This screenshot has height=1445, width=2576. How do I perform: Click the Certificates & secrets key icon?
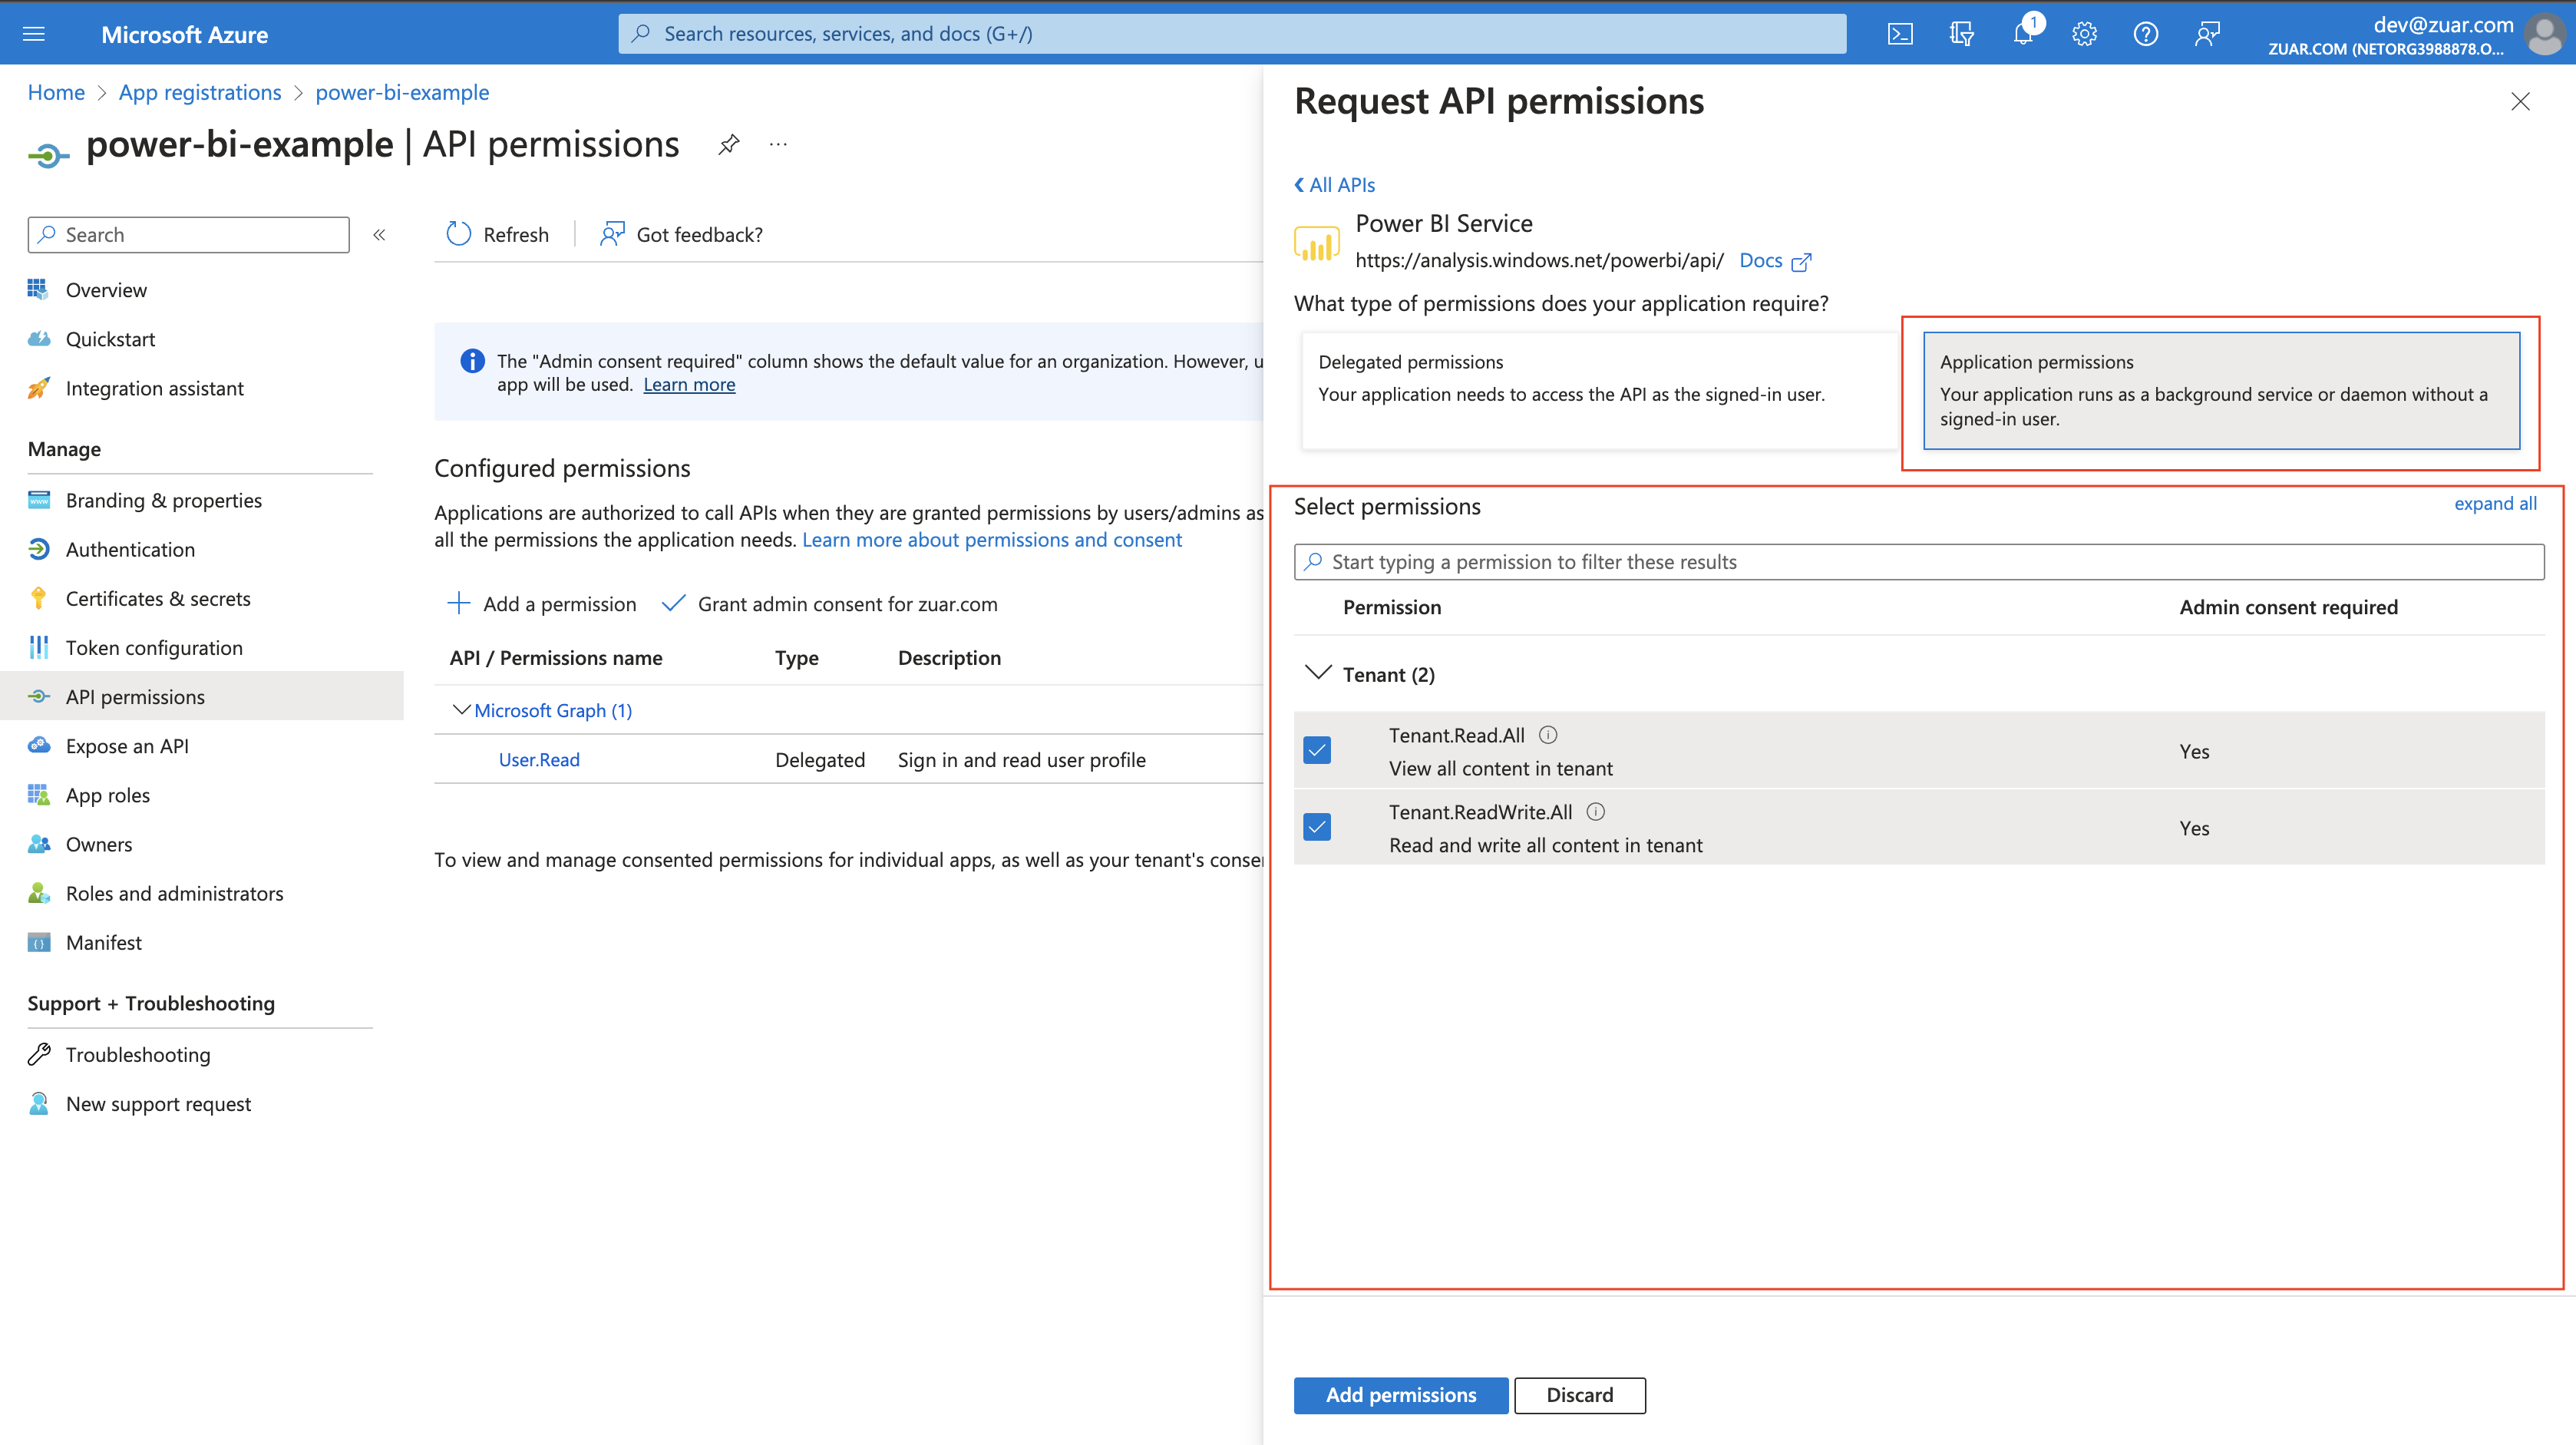38,598
